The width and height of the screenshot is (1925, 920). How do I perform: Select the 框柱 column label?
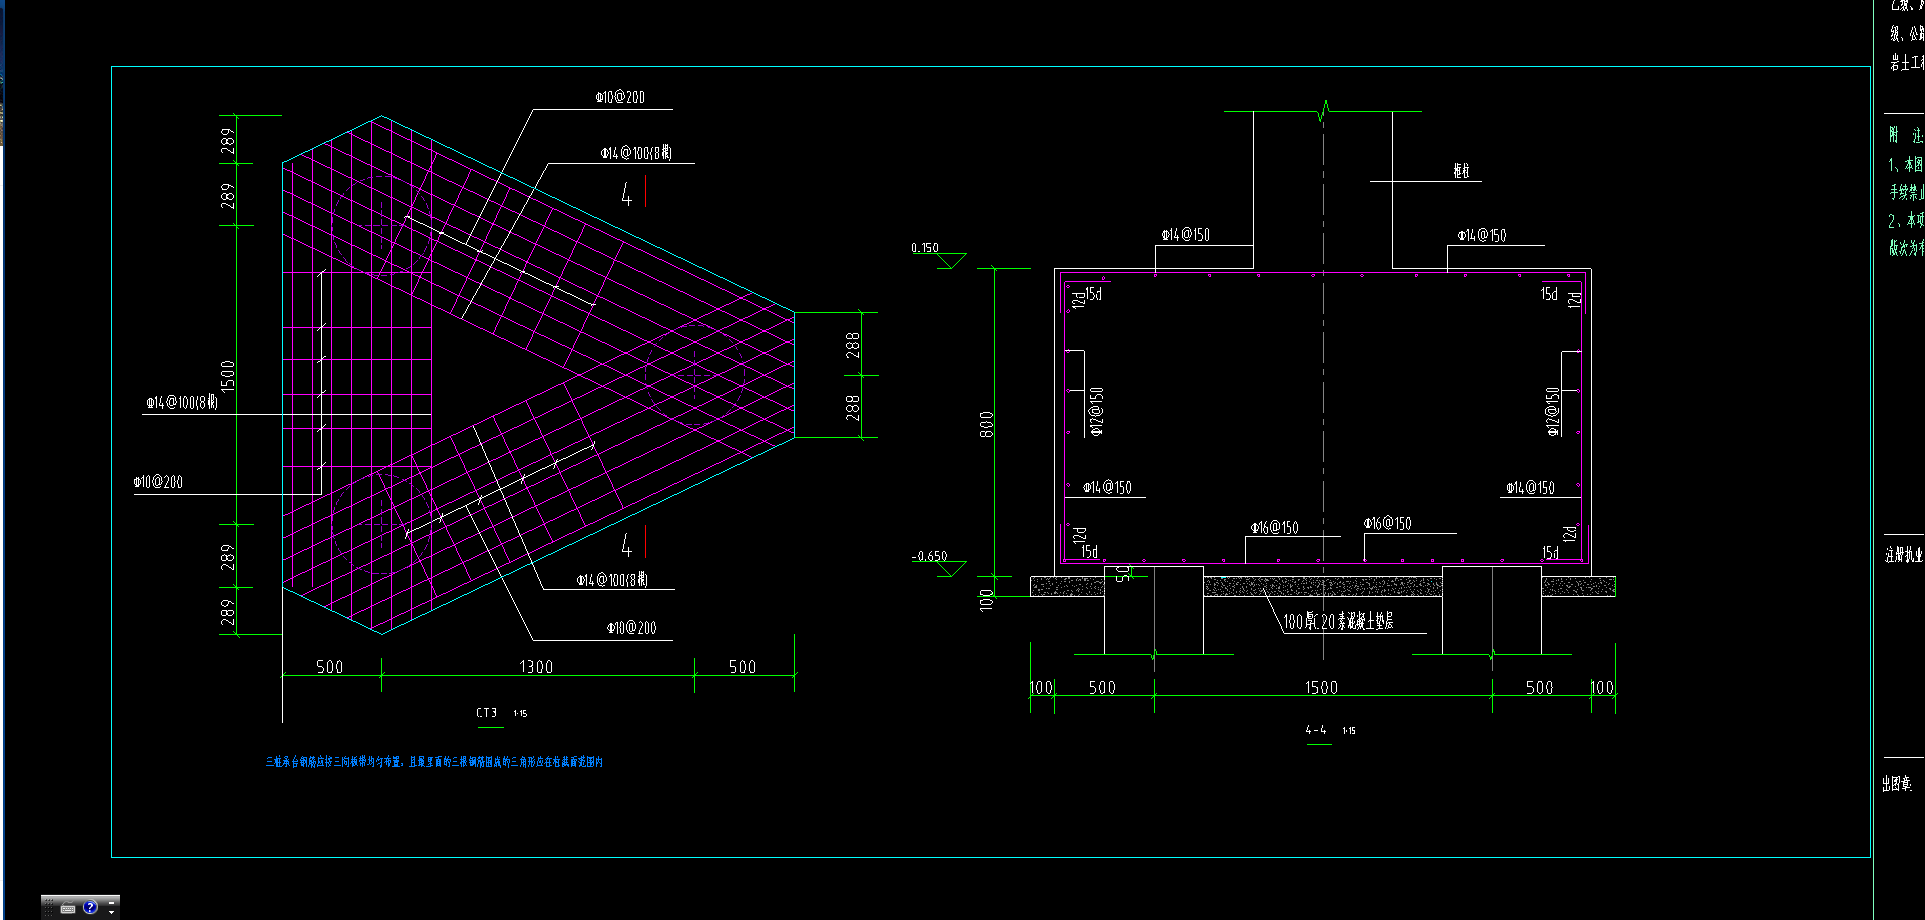tap(1461, 171)
